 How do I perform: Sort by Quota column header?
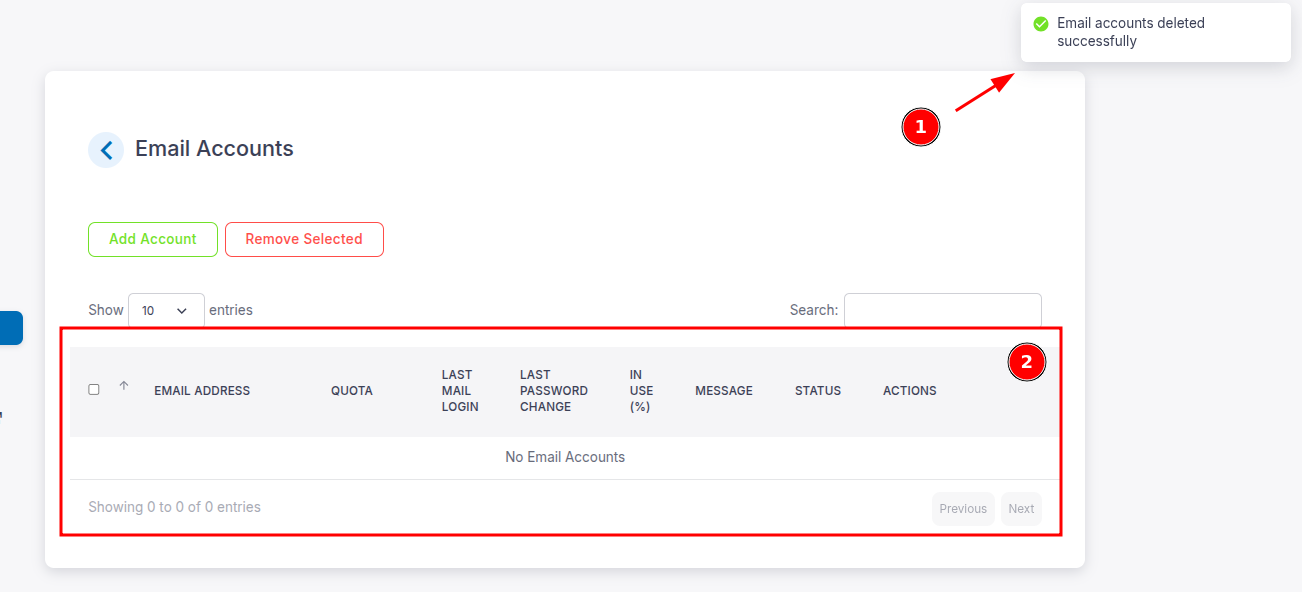click(352, 391)
